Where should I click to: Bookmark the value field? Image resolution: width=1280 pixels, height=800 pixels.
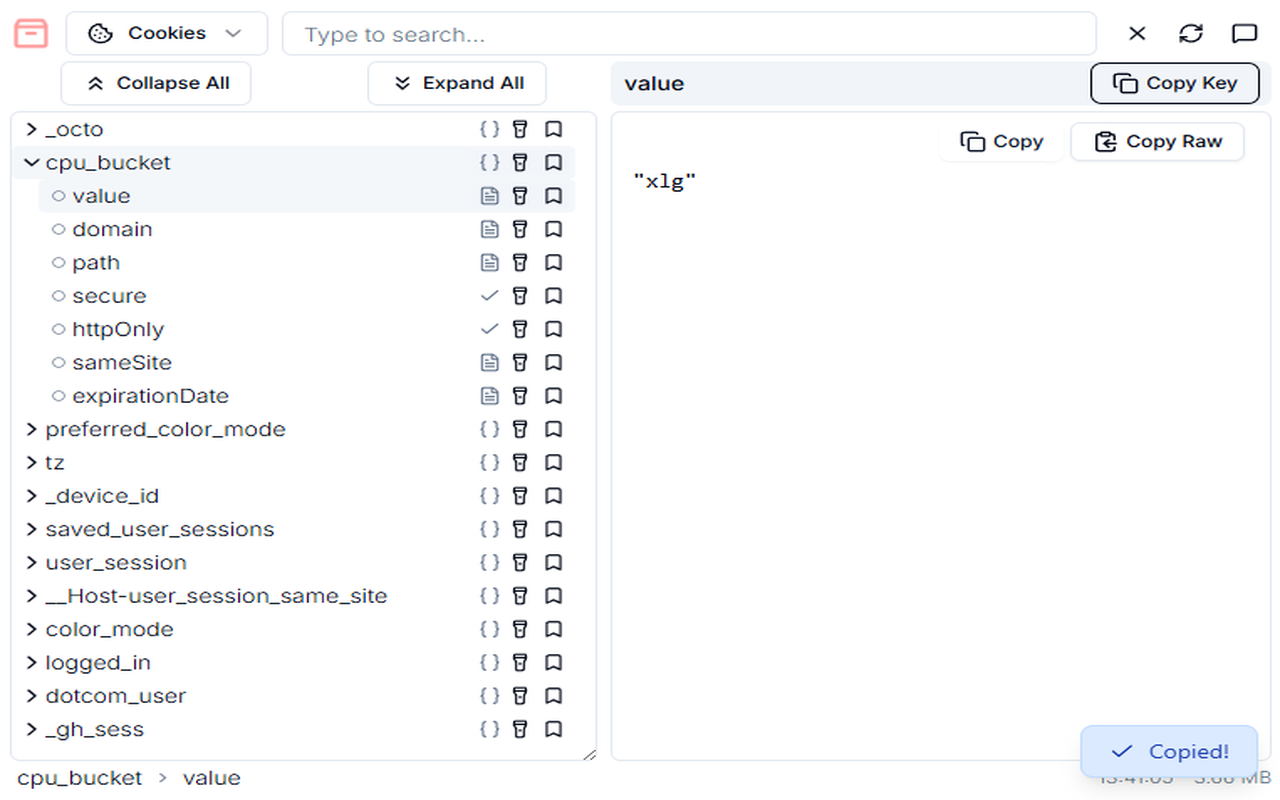point(554,196)
